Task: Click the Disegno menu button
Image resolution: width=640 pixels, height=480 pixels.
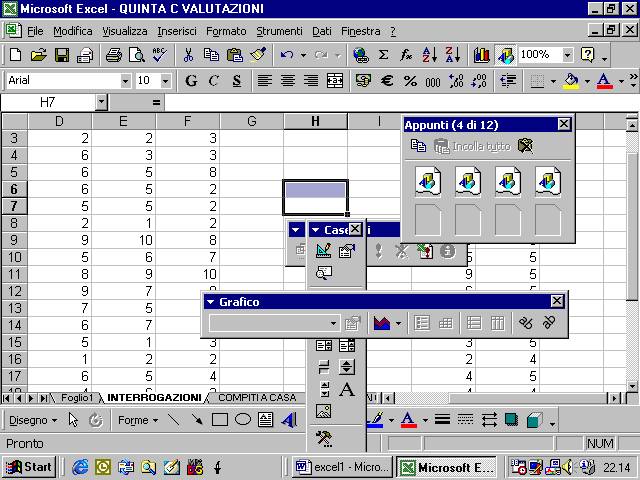Action: tap(31, 420)
